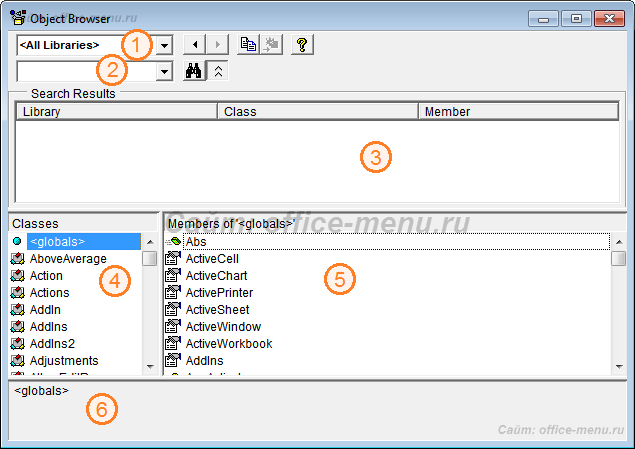Viewport: 635px width, 449px height.
Task: Click the Adjustments class icon
Action: coord(17,360)
